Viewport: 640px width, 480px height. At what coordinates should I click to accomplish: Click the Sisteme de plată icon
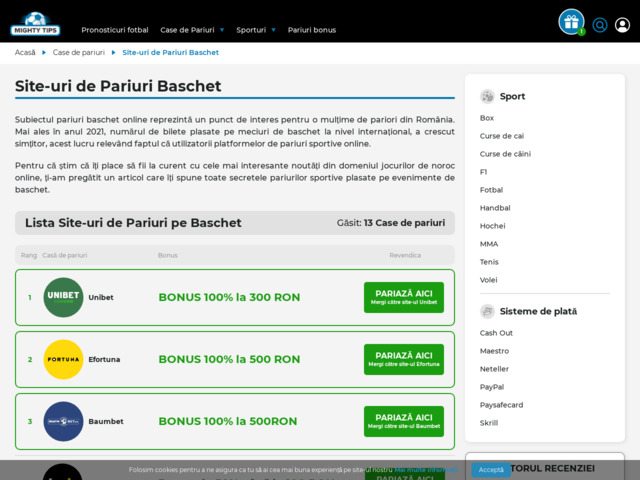pos(487,311)
